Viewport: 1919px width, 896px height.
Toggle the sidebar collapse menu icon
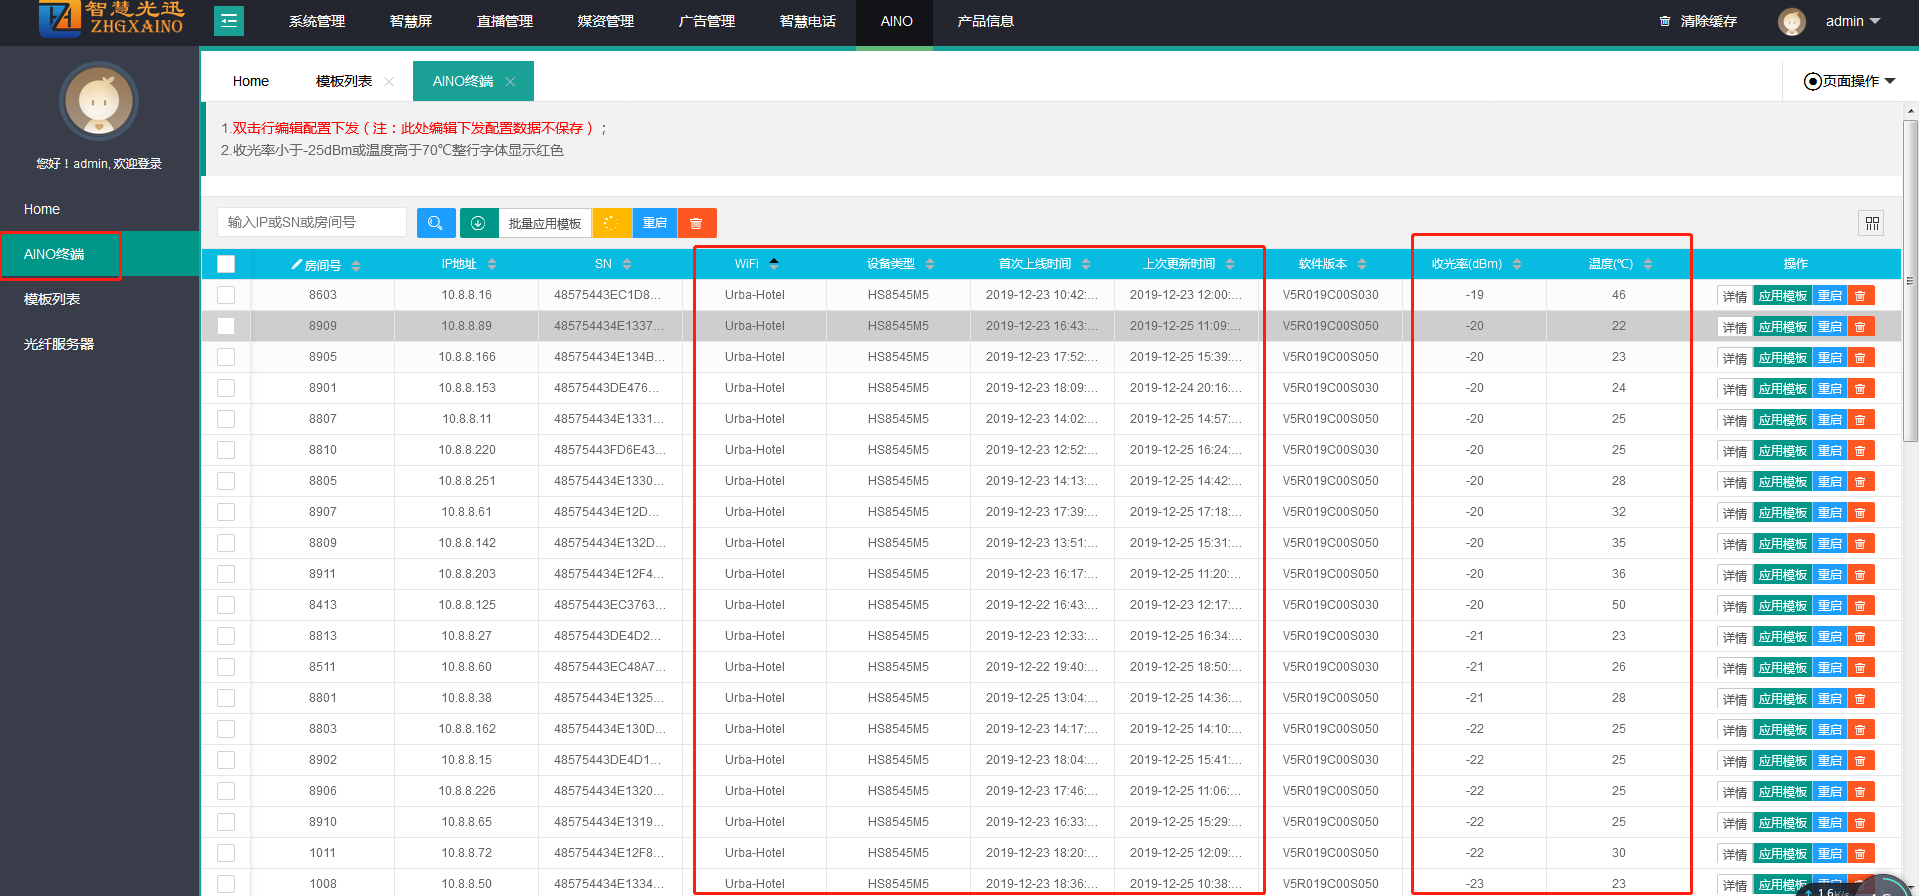point(229,21)
